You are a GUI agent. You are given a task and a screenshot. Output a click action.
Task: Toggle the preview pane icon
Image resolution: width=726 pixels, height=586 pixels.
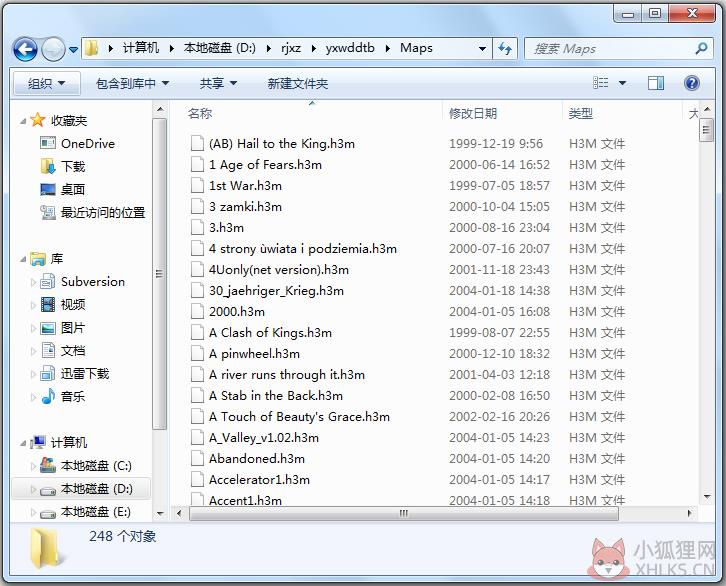click(x=656, y=83)
